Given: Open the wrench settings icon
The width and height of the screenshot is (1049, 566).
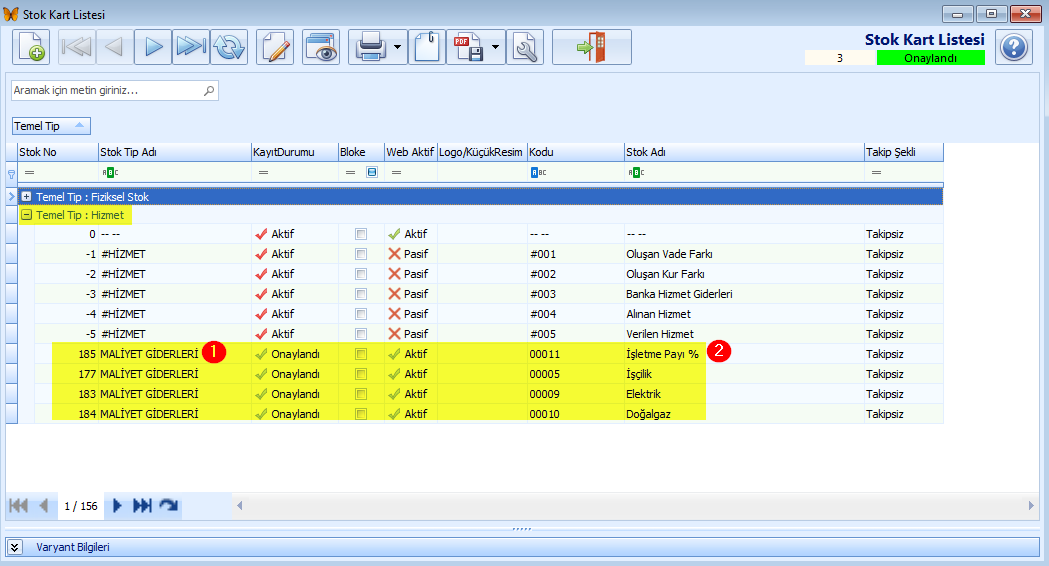Looking at the screenshot, I should (525, 47).
